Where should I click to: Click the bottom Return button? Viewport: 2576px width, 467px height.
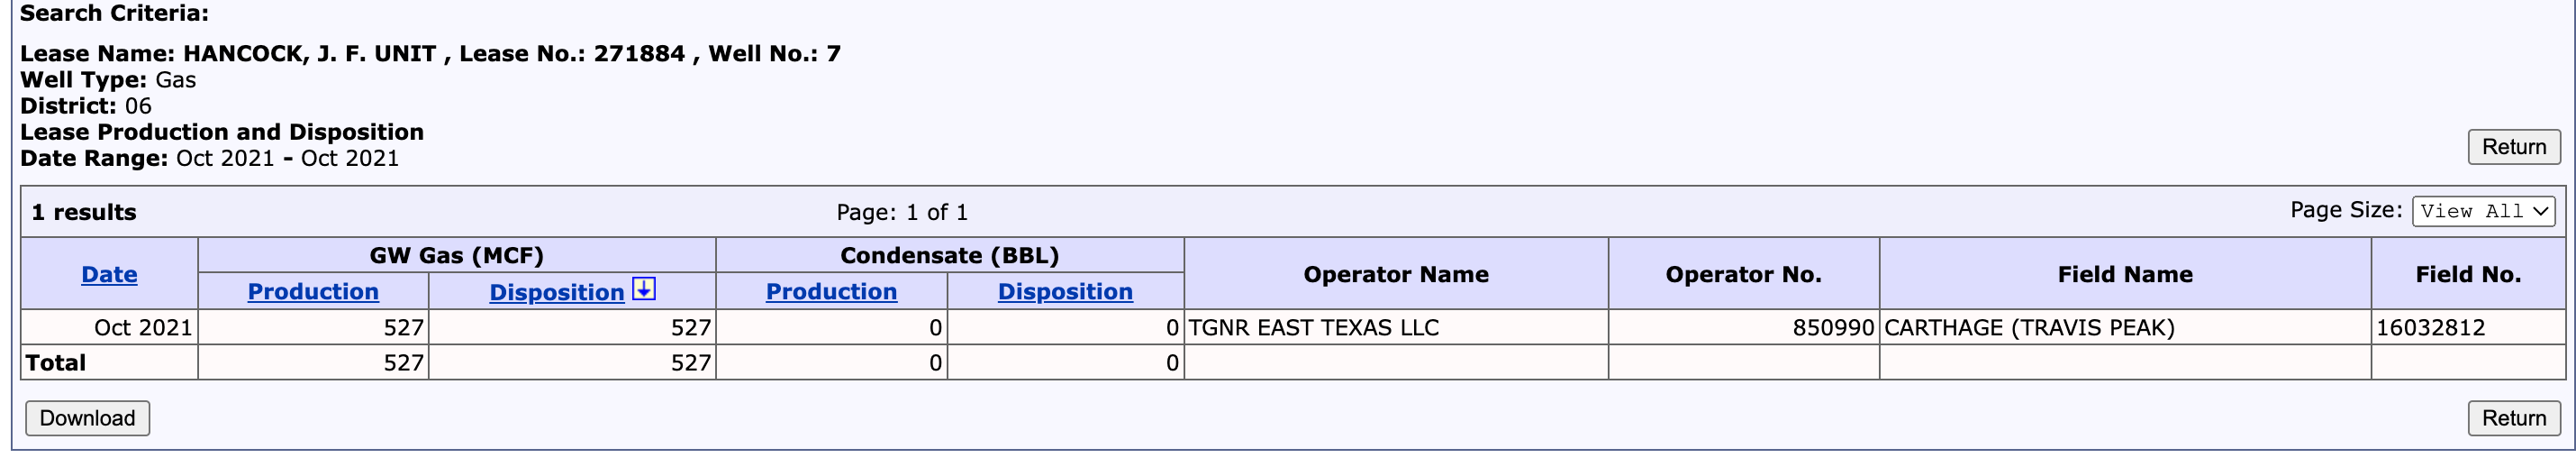point(2513,418)
